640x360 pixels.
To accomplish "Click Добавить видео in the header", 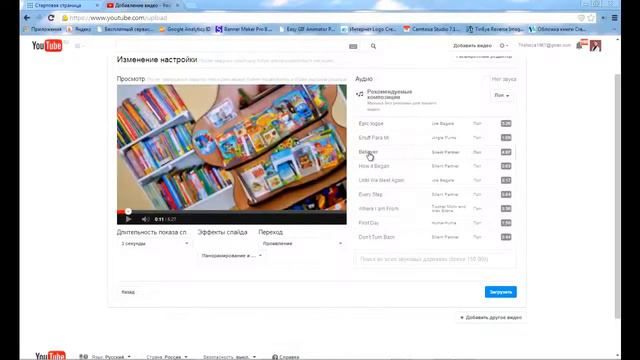I will [472, 45].
